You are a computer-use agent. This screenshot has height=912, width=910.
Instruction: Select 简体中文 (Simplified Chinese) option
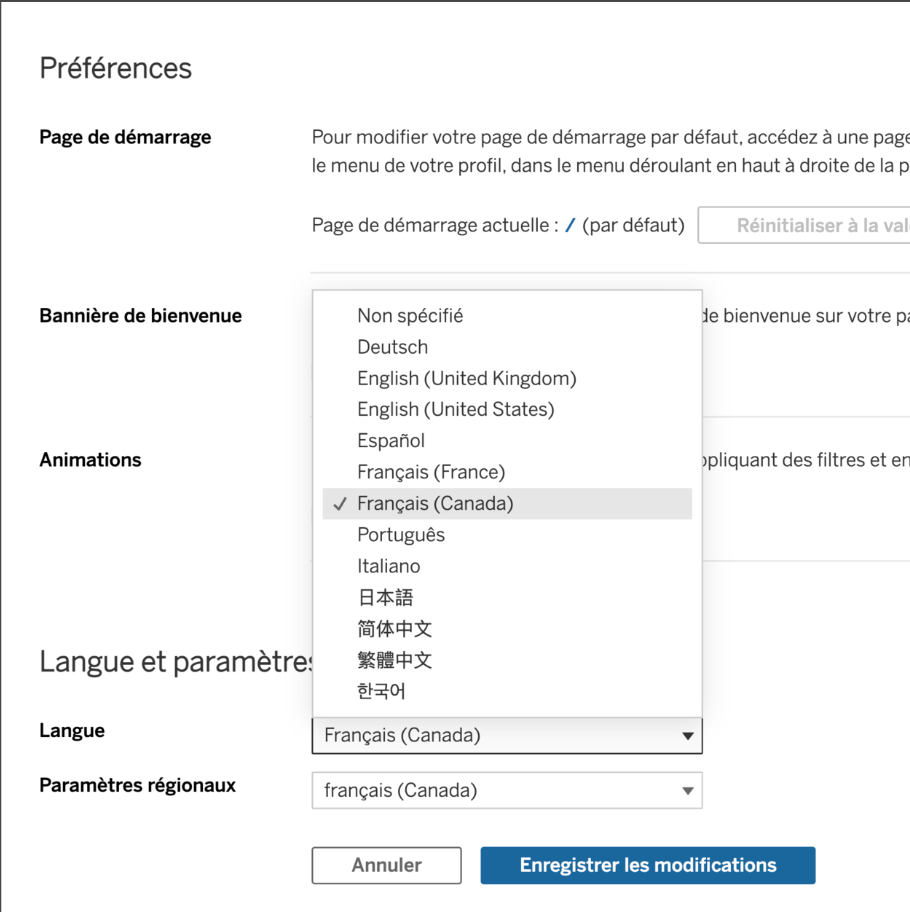[394, 629]
